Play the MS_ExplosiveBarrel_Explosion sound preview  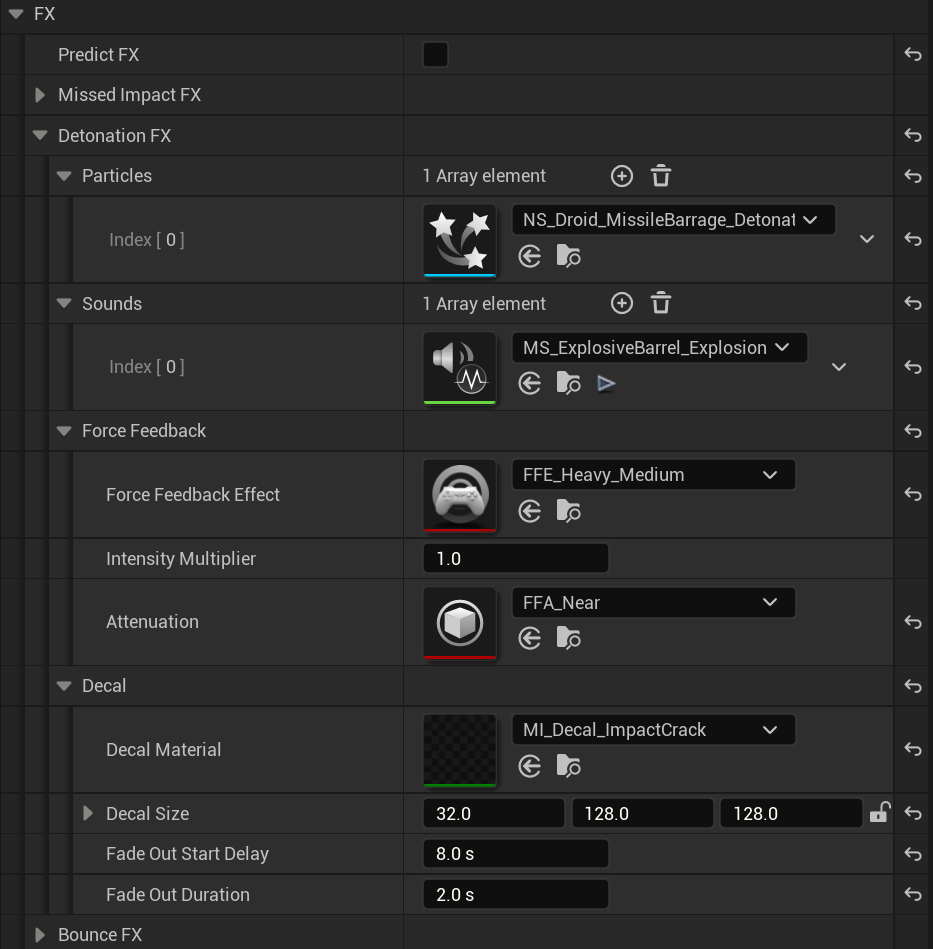pyautogui.click(x=606, y=384)
